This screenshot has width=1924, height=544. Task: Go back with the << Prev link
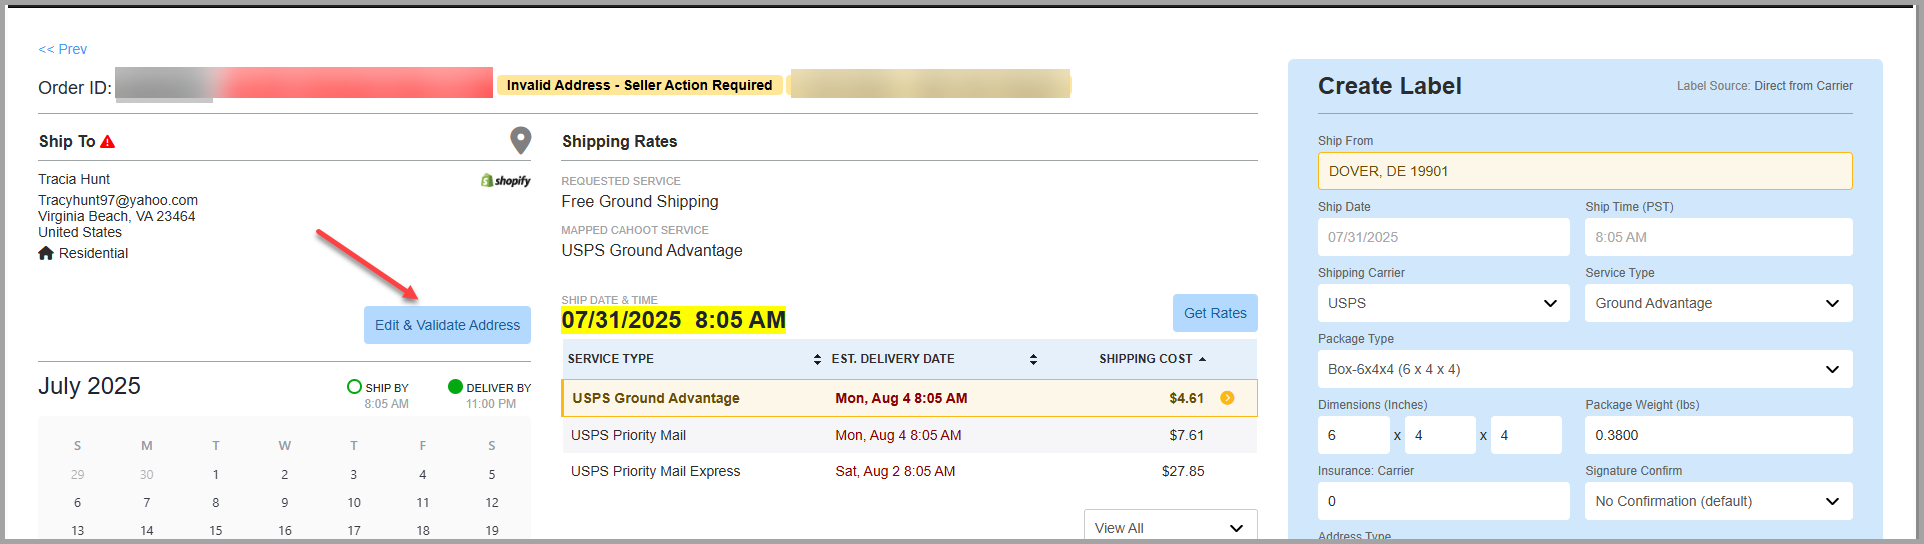[62, 49]
